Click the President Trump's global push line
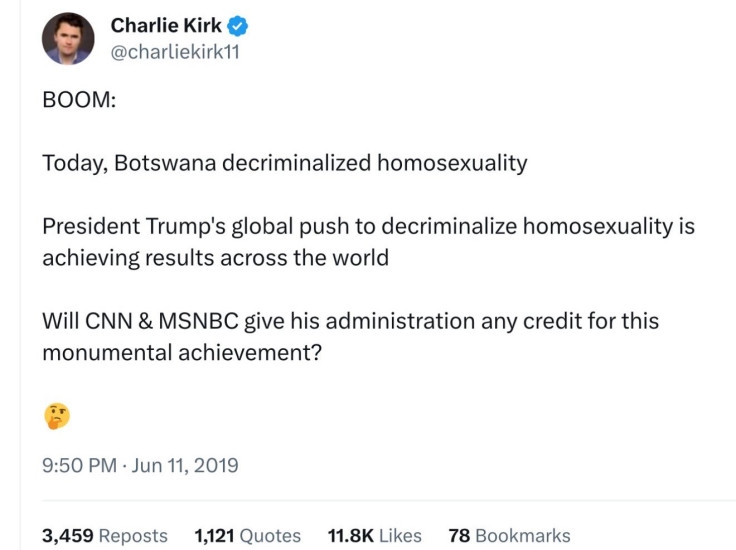The width and height of the screenshot is (736, 550). point(368,226)
